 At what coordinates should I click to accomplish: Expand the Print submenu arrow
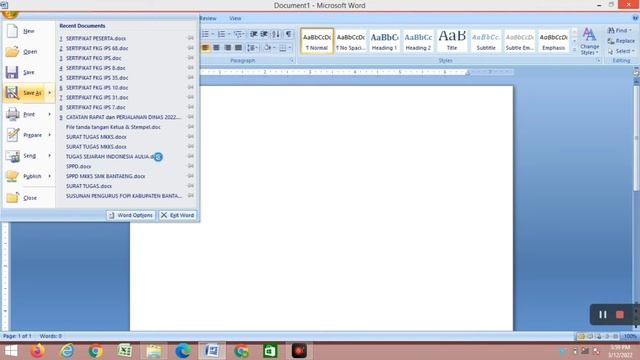tap(50, 114)
